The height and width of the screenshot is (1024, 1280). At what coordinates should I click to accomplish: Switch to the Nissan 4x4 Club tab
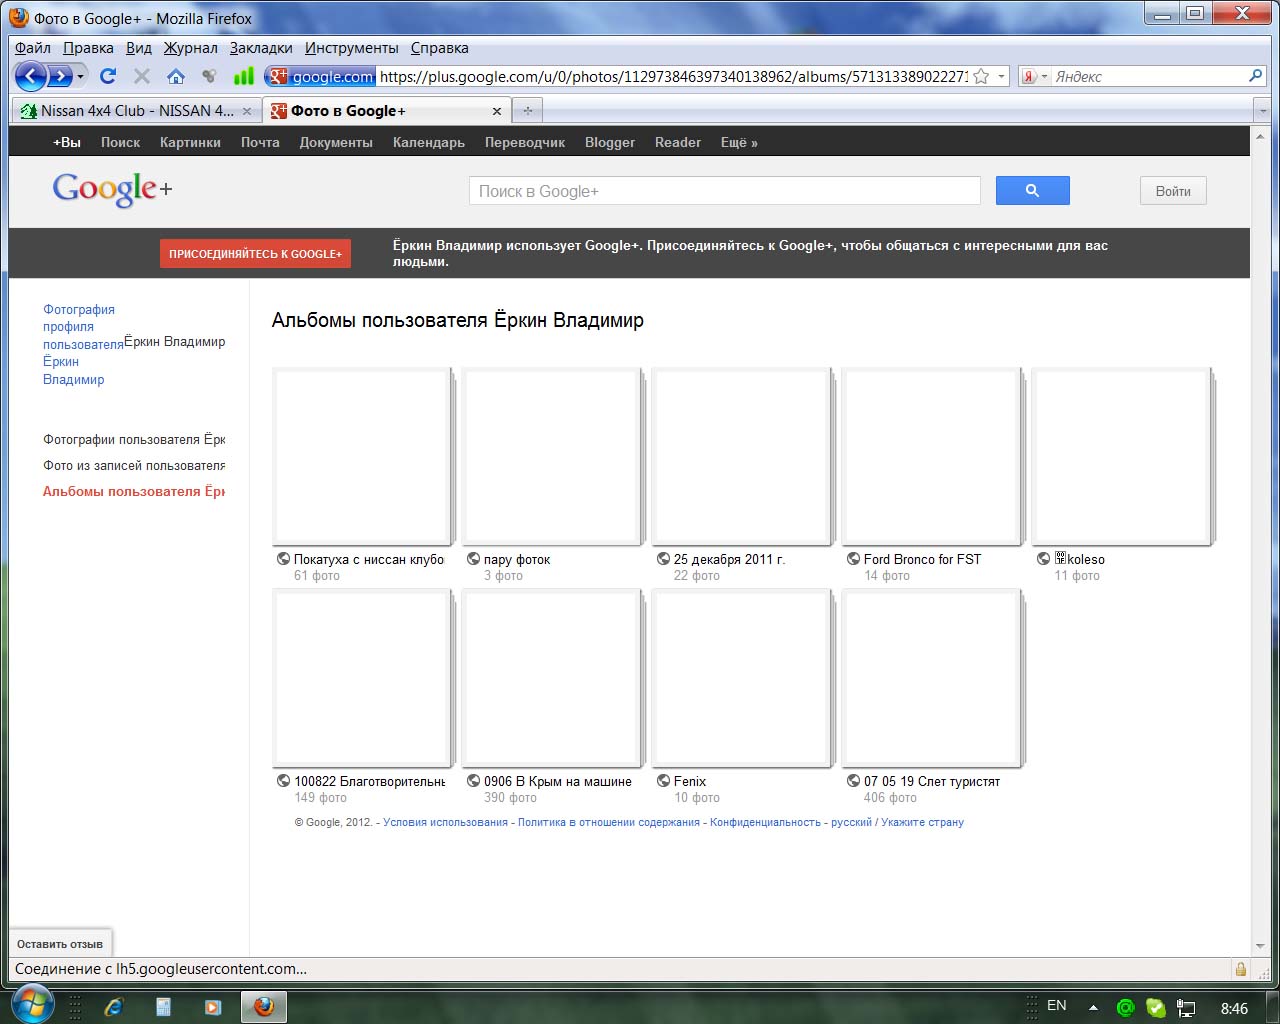tap(137, 111)
